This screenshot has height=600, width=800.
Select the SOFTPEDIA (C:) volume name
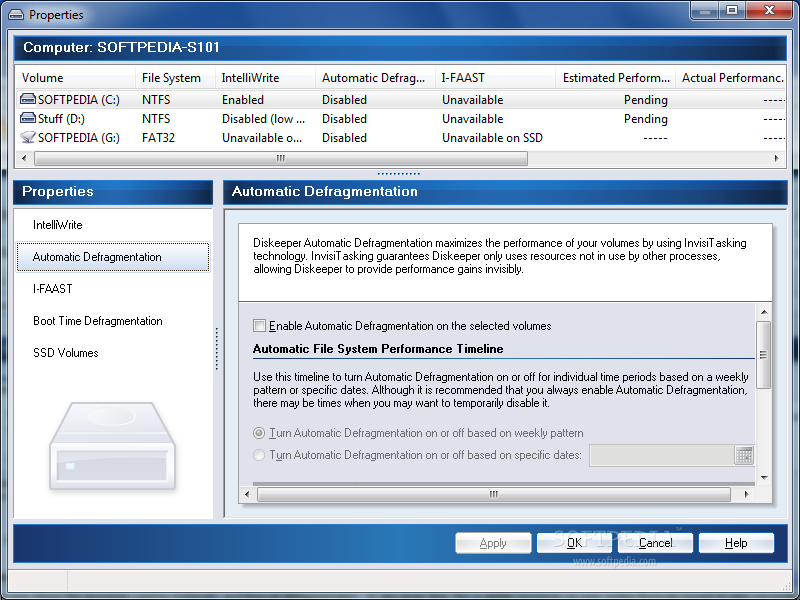pyautogui.click(x=79, y=99)
